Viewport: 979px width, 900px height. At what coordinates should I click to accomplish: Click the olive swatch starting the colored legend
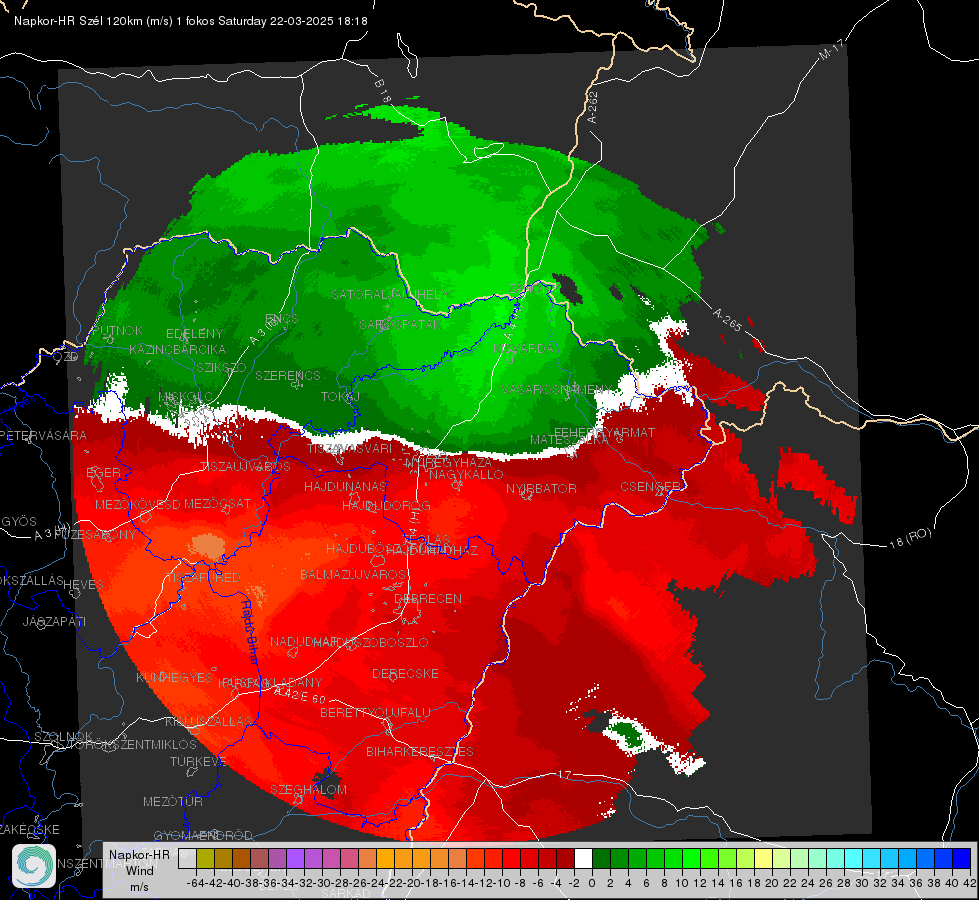click(x=205, y=858)
